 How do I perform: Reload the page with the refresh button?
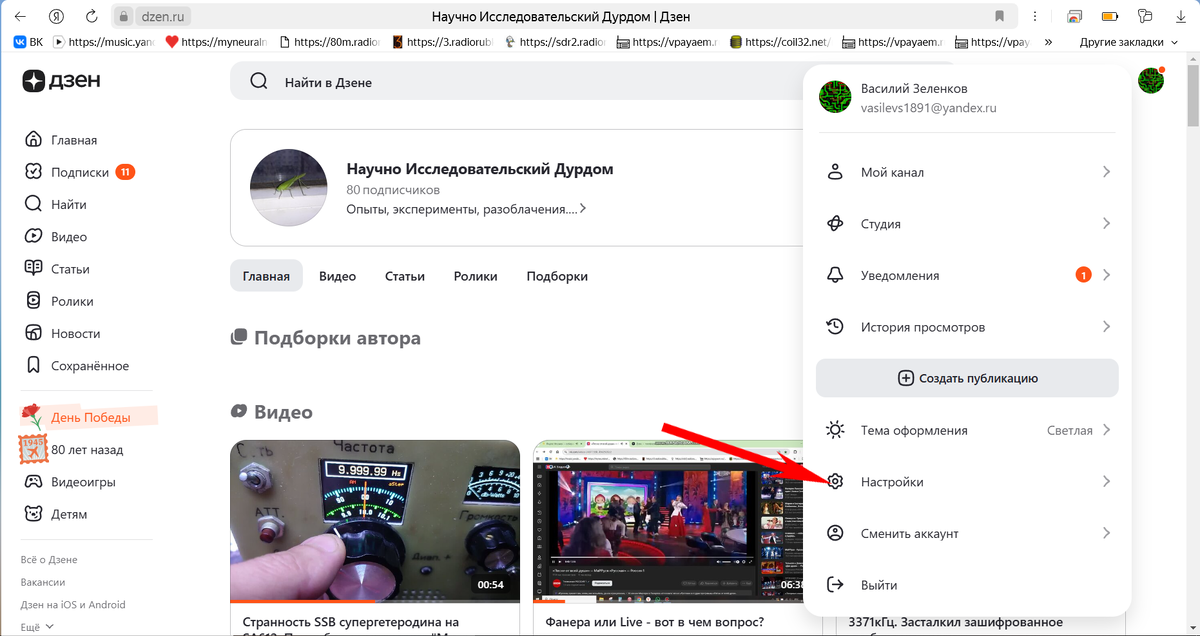[91, 17]
